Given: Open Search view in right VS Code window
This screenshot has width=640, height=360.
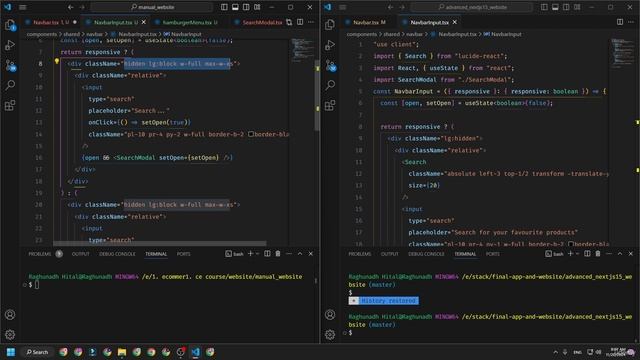Looking at the screenshot, I should click(330, 85).
